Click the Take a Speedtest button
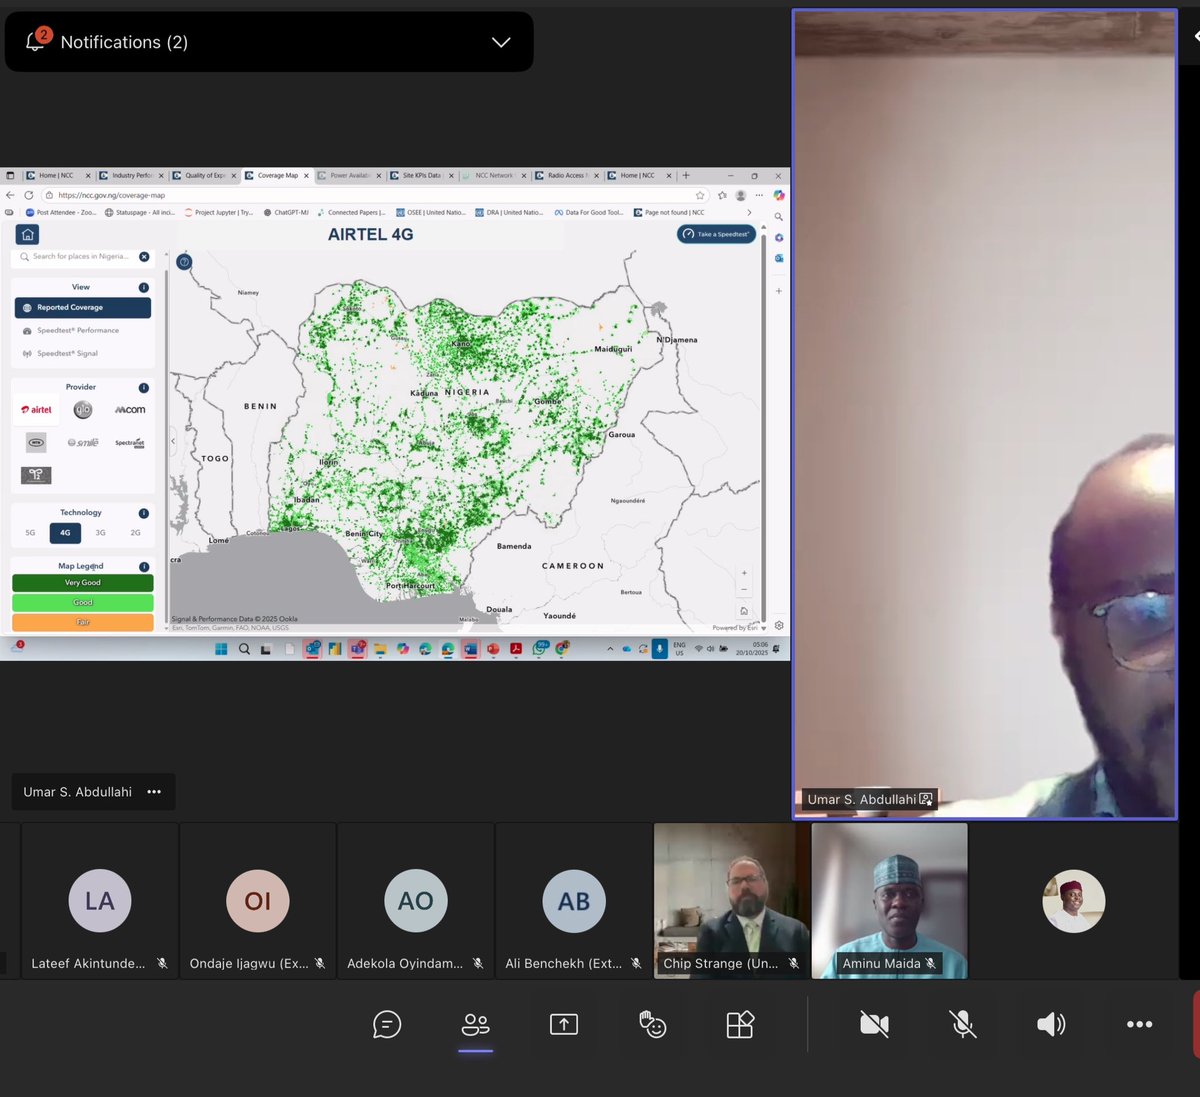Screen dimensions: 1200x1097 pyautogui.click(x=716, y=234)
